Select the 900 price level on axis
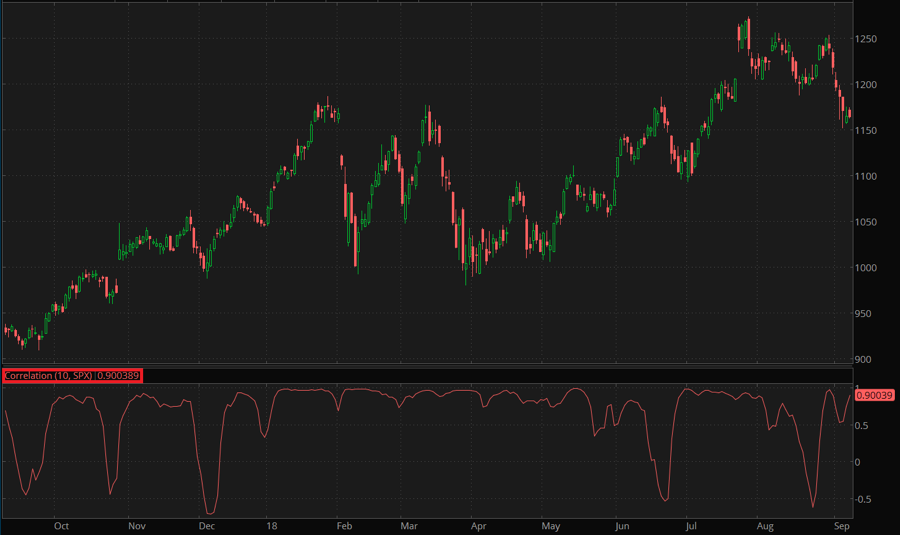The height and width of the screenshot is (535, 900). pyautogui.click(x=865, y=359)
